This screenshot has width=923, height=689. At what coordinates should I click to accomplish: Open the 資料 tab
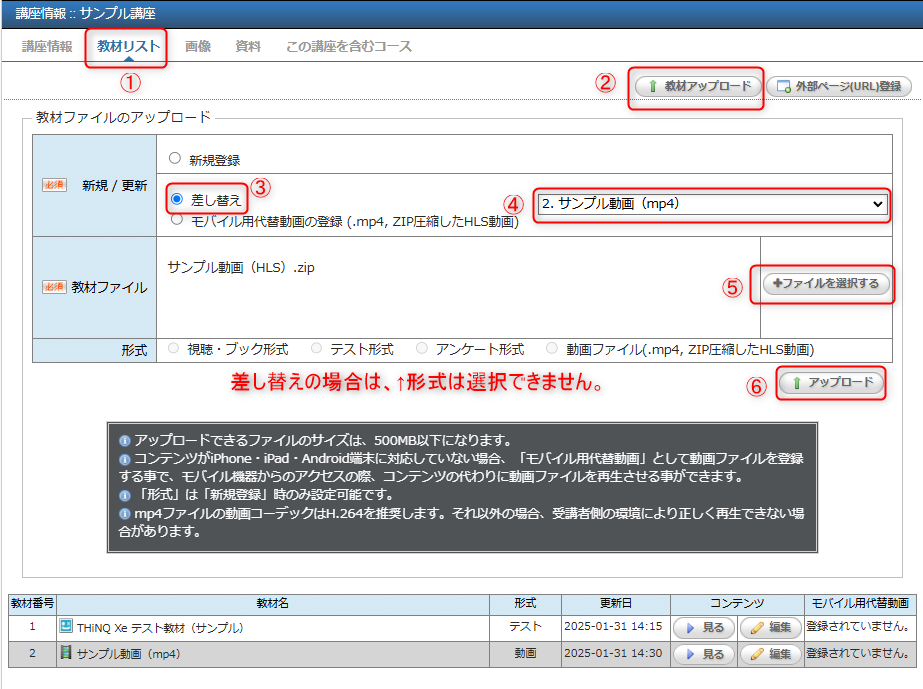pyautogui.click(x=248, y=47)
